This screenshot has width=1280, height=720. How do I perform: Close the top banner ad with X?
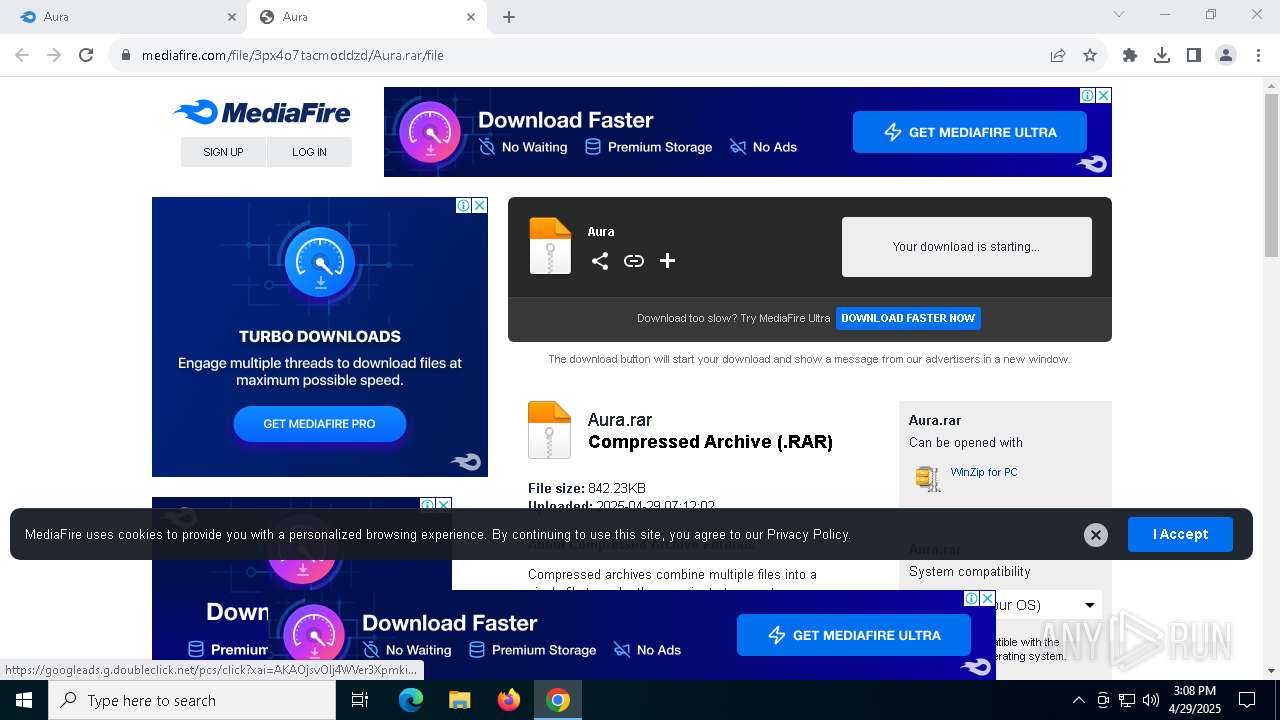(x=1103, y=96)
